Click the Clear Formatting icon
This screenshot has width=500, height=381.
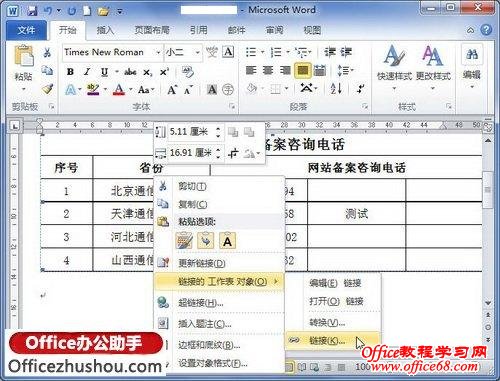pos(188,72)
